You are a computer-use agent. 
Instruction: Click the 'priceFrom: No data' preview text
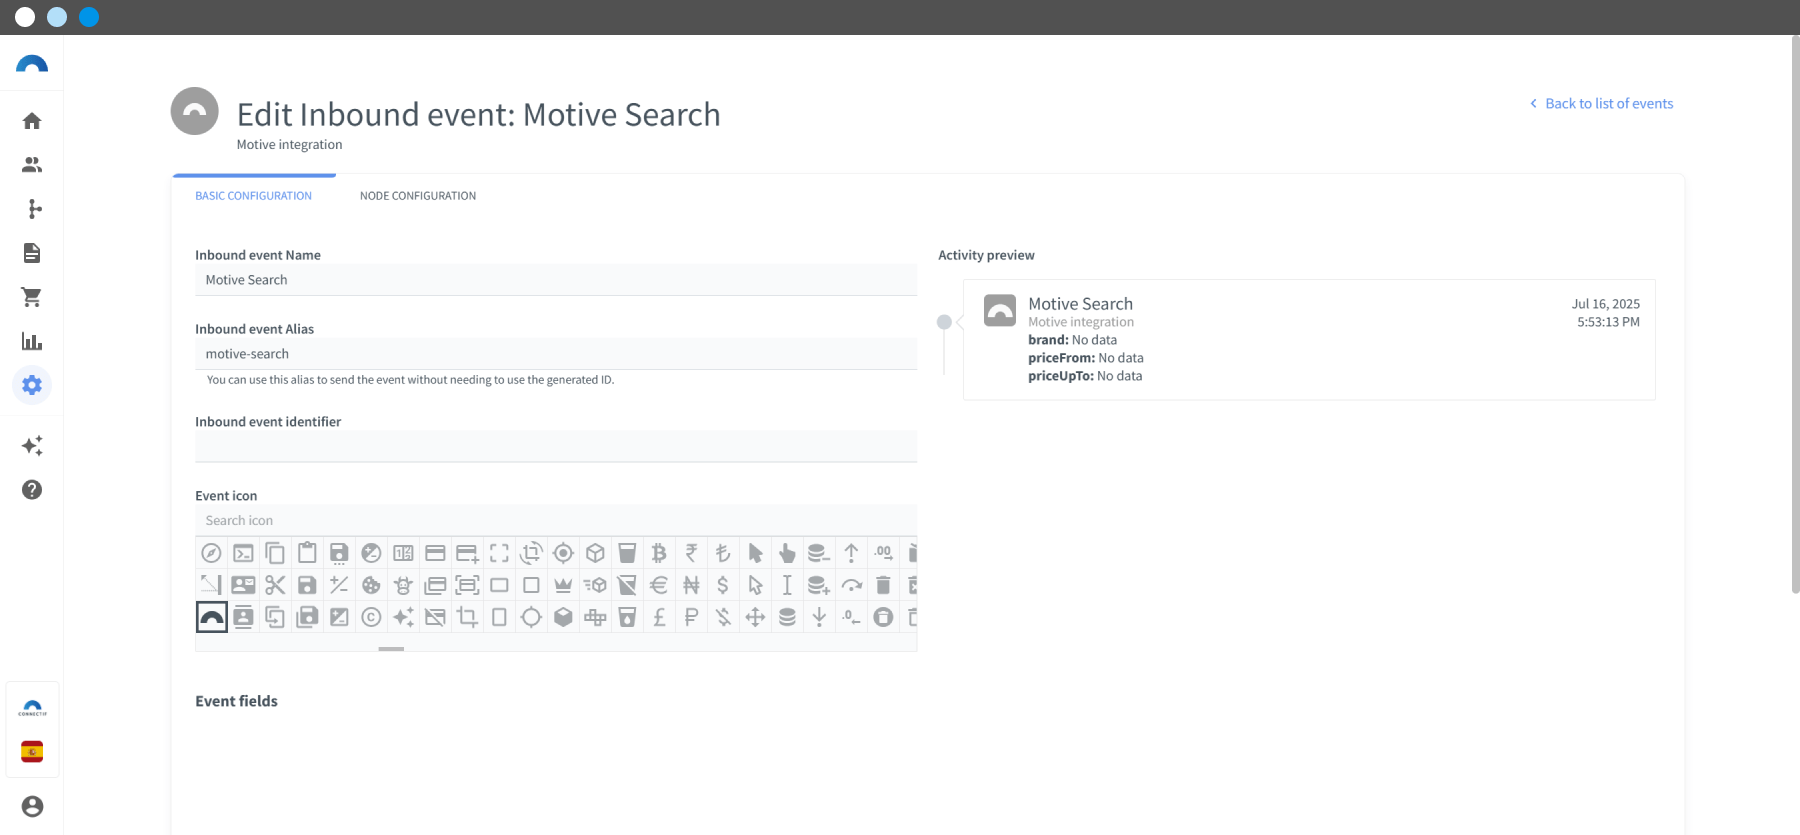(1086, 358)
